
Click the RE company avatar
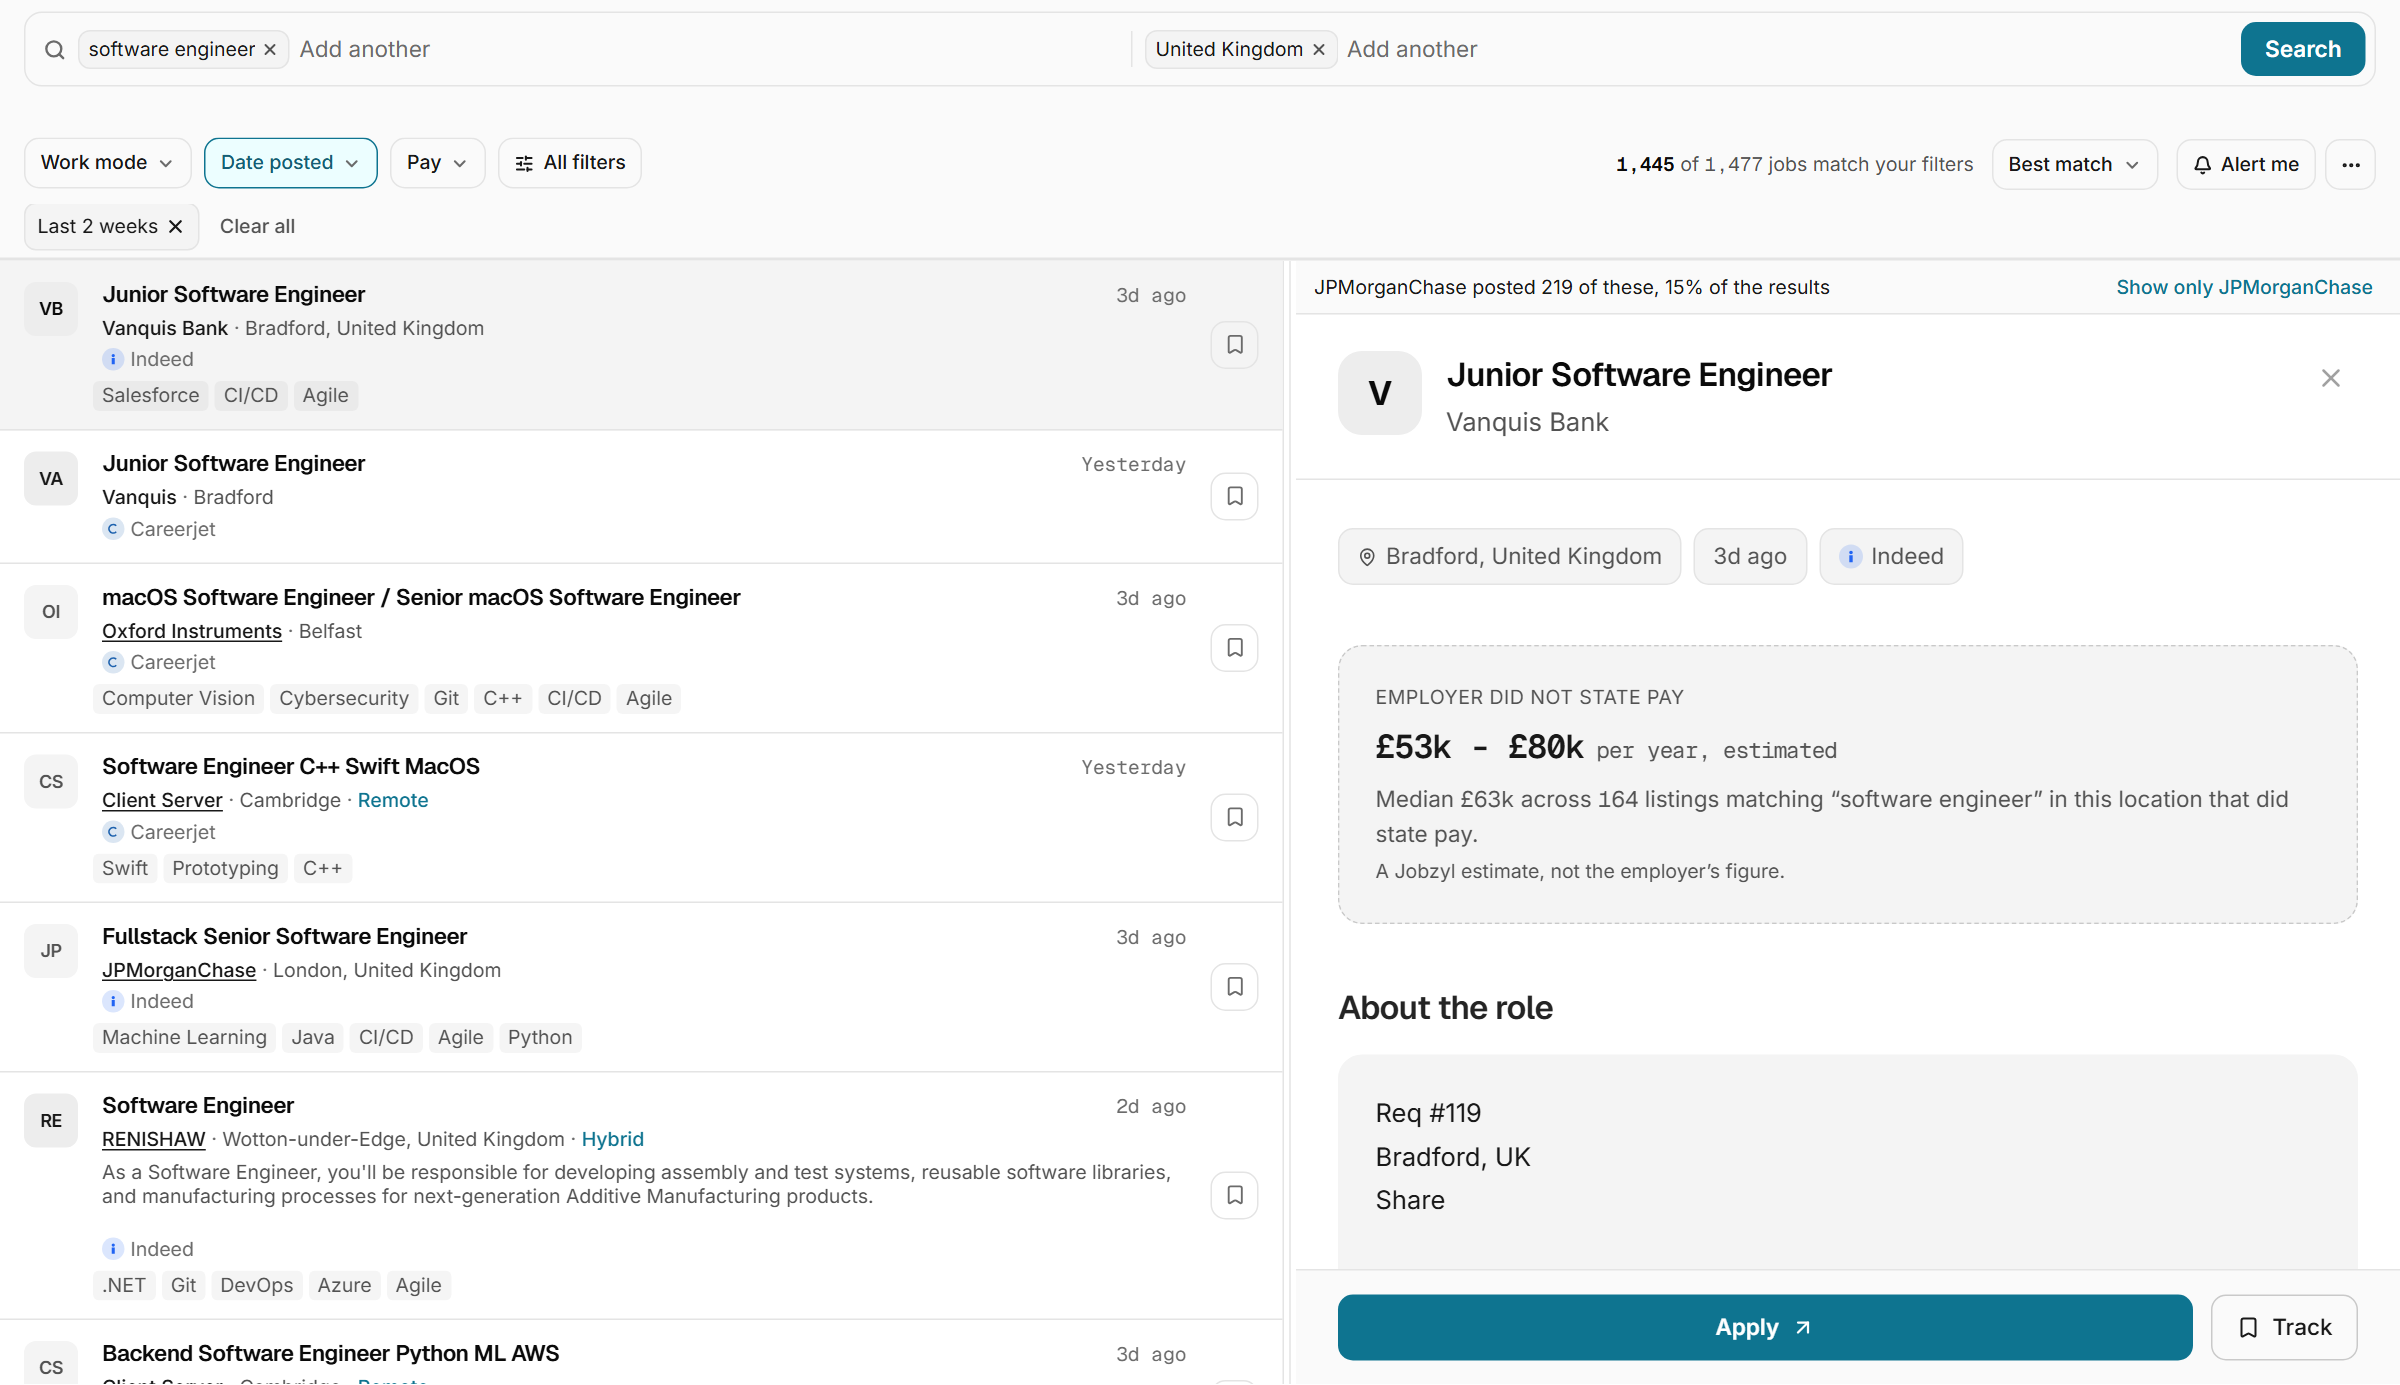point(51,1120)
